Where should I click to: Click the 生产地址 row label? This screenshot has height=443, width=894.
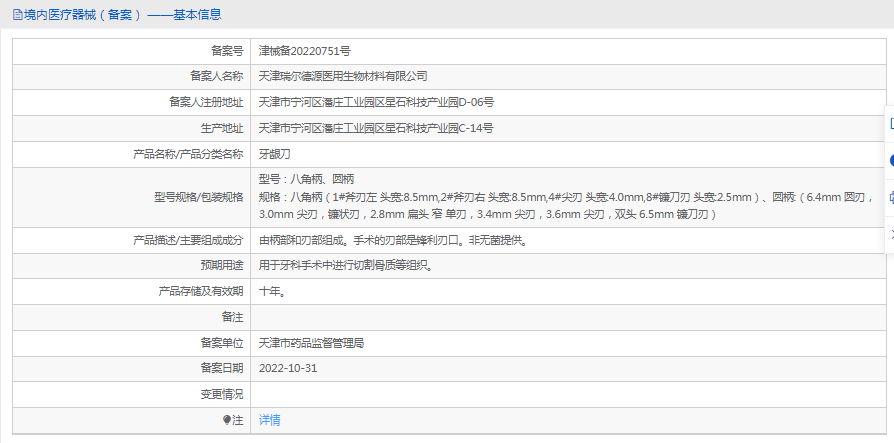pos(222,128)
